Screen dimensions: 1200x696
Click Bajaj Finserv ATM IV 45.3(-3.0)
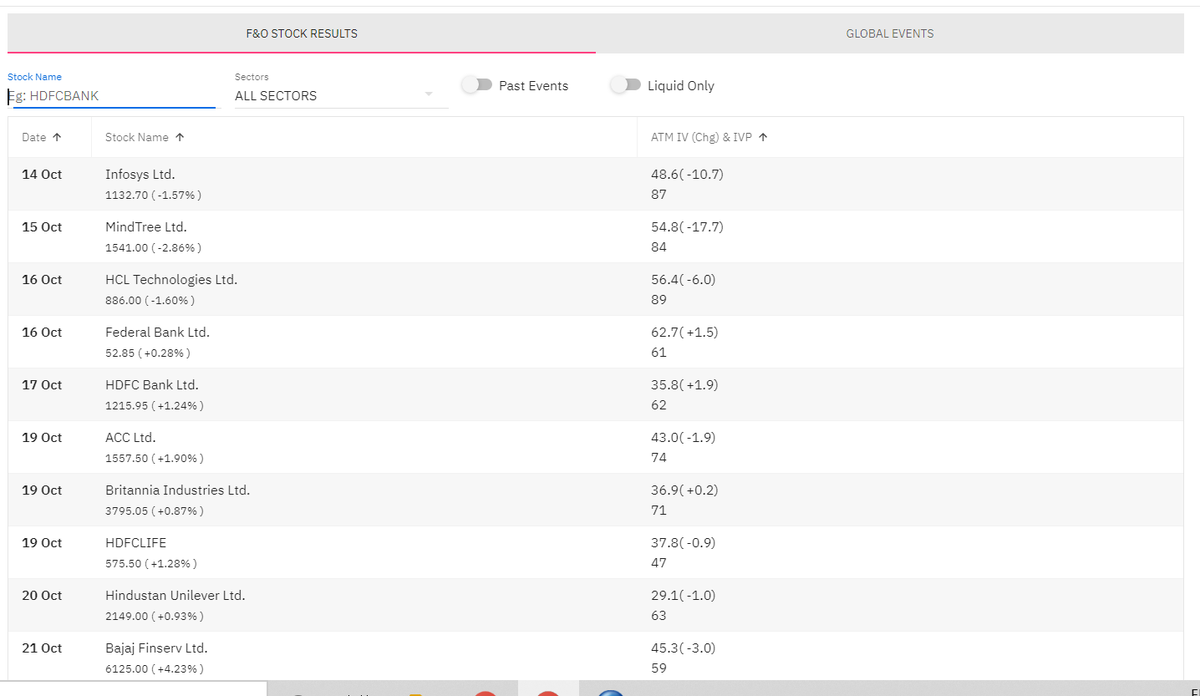click(x=683, y=648)
